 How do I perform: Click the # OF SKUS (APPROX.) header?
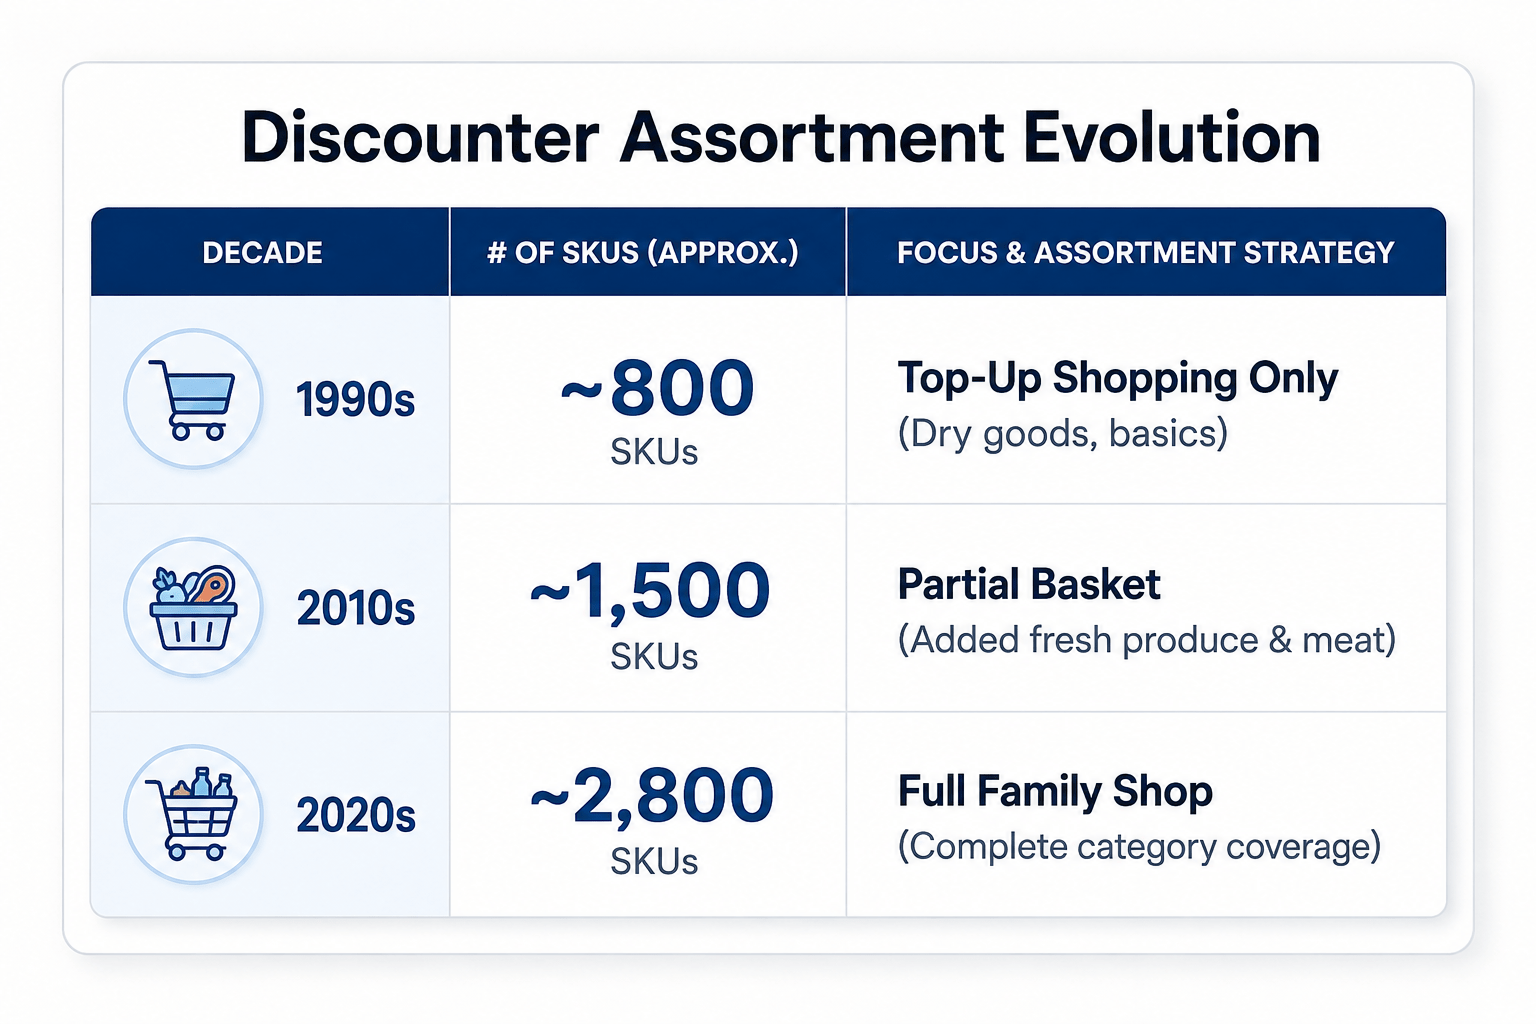point(643,252)
